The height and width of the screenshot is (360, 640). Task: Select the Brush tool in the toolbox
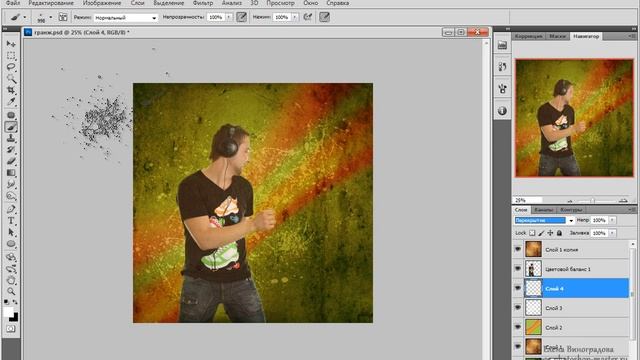pyautogui.click(x=11, y=127)
